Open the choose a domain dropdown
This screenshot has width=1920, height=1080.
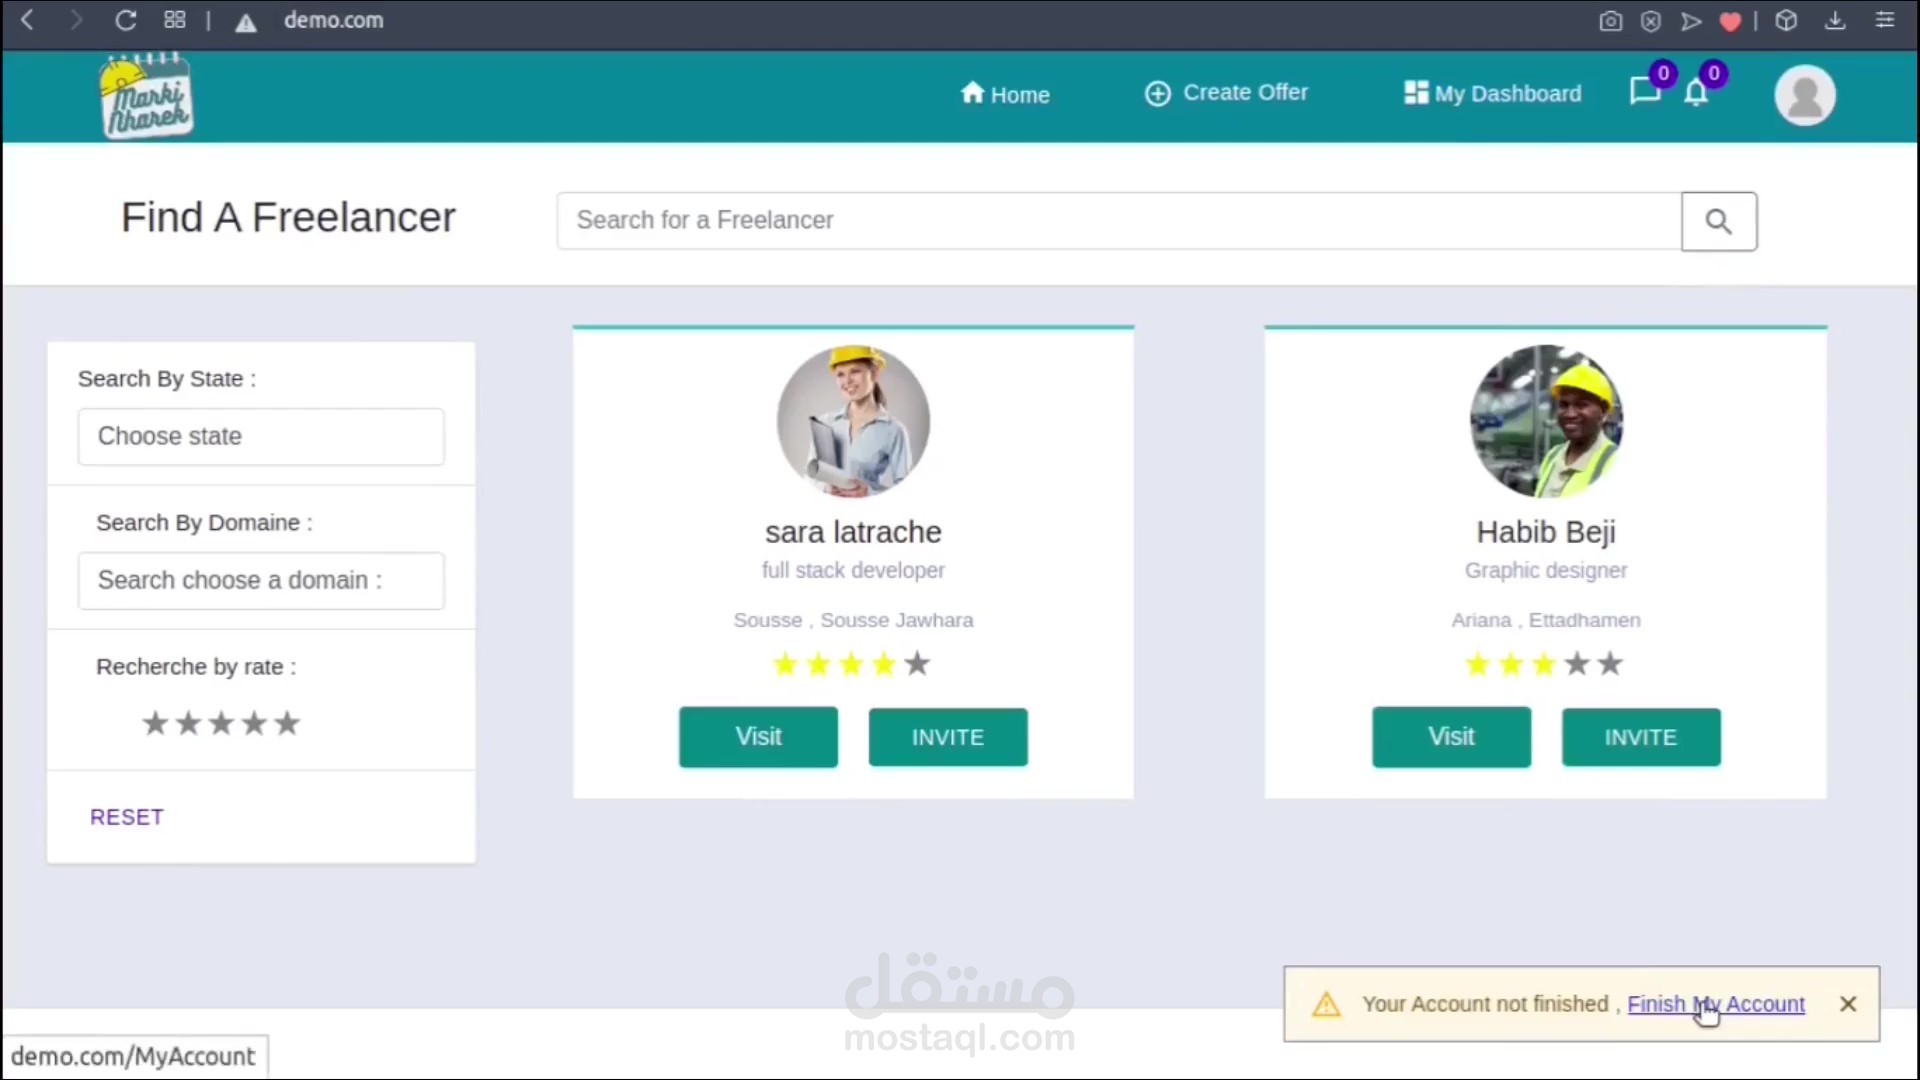tap(261, 580)
